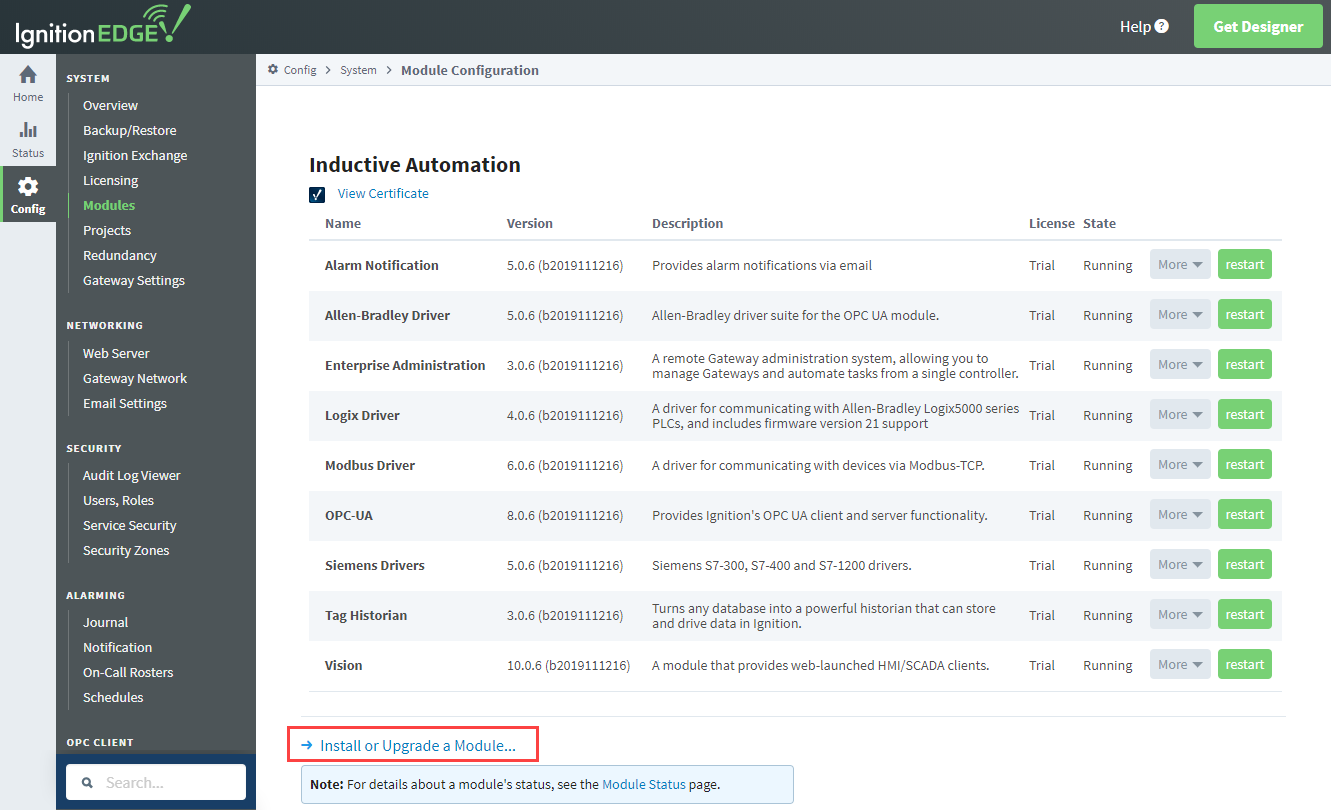The height and width of the screenshot is (810, 1331).
Task: Open Service Security menu item
Action: tap(130, 526)
